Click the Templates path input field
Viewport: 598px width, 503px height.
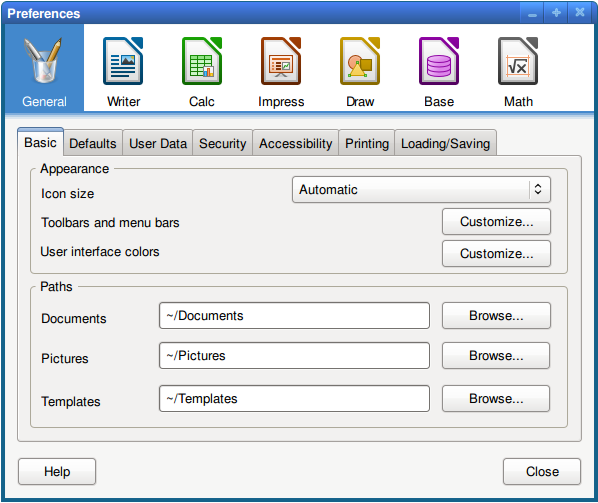[294, 399]
